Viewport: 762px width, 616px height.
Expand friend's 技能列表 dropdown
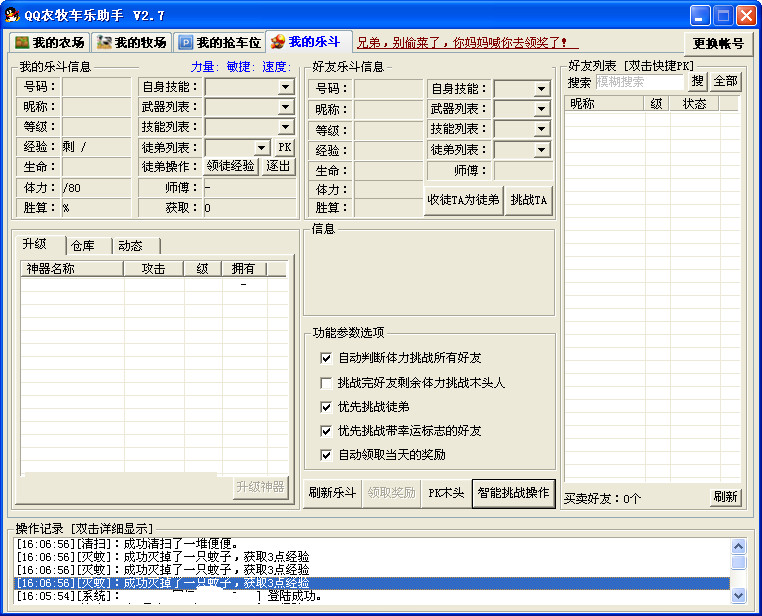[x=541, y=129]
